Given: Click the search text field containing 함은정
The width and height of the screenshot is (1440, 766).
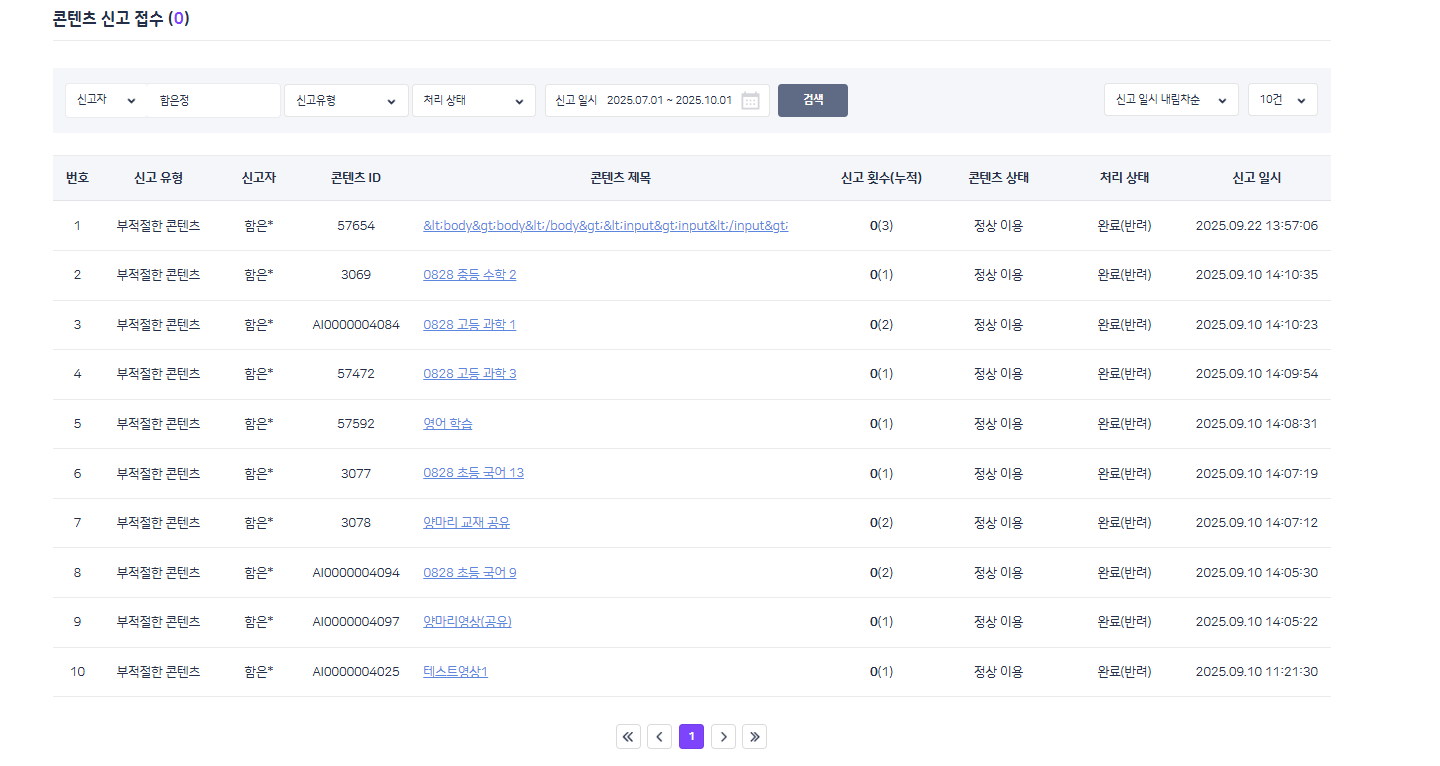Looking at the screenshot, I should pyautogui.click(x=214, y=101).
